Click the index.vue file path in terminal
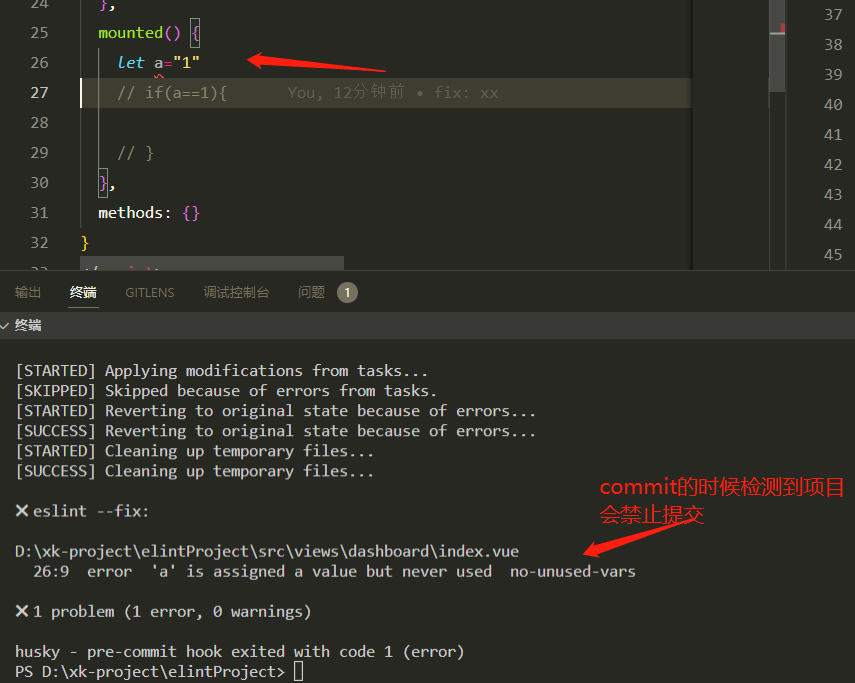The image size is (855, 683). click(267, 552)
